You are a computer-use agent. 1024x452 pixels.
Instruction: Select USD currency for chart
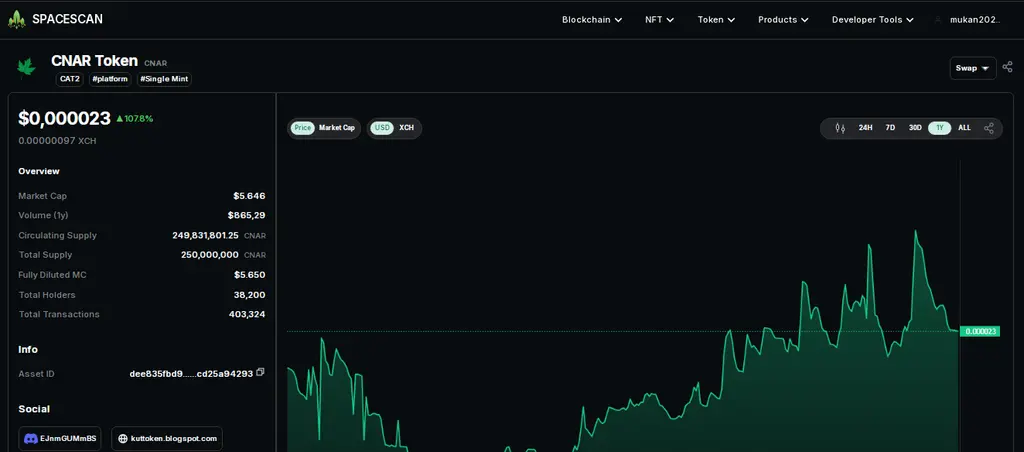[382, 128]
